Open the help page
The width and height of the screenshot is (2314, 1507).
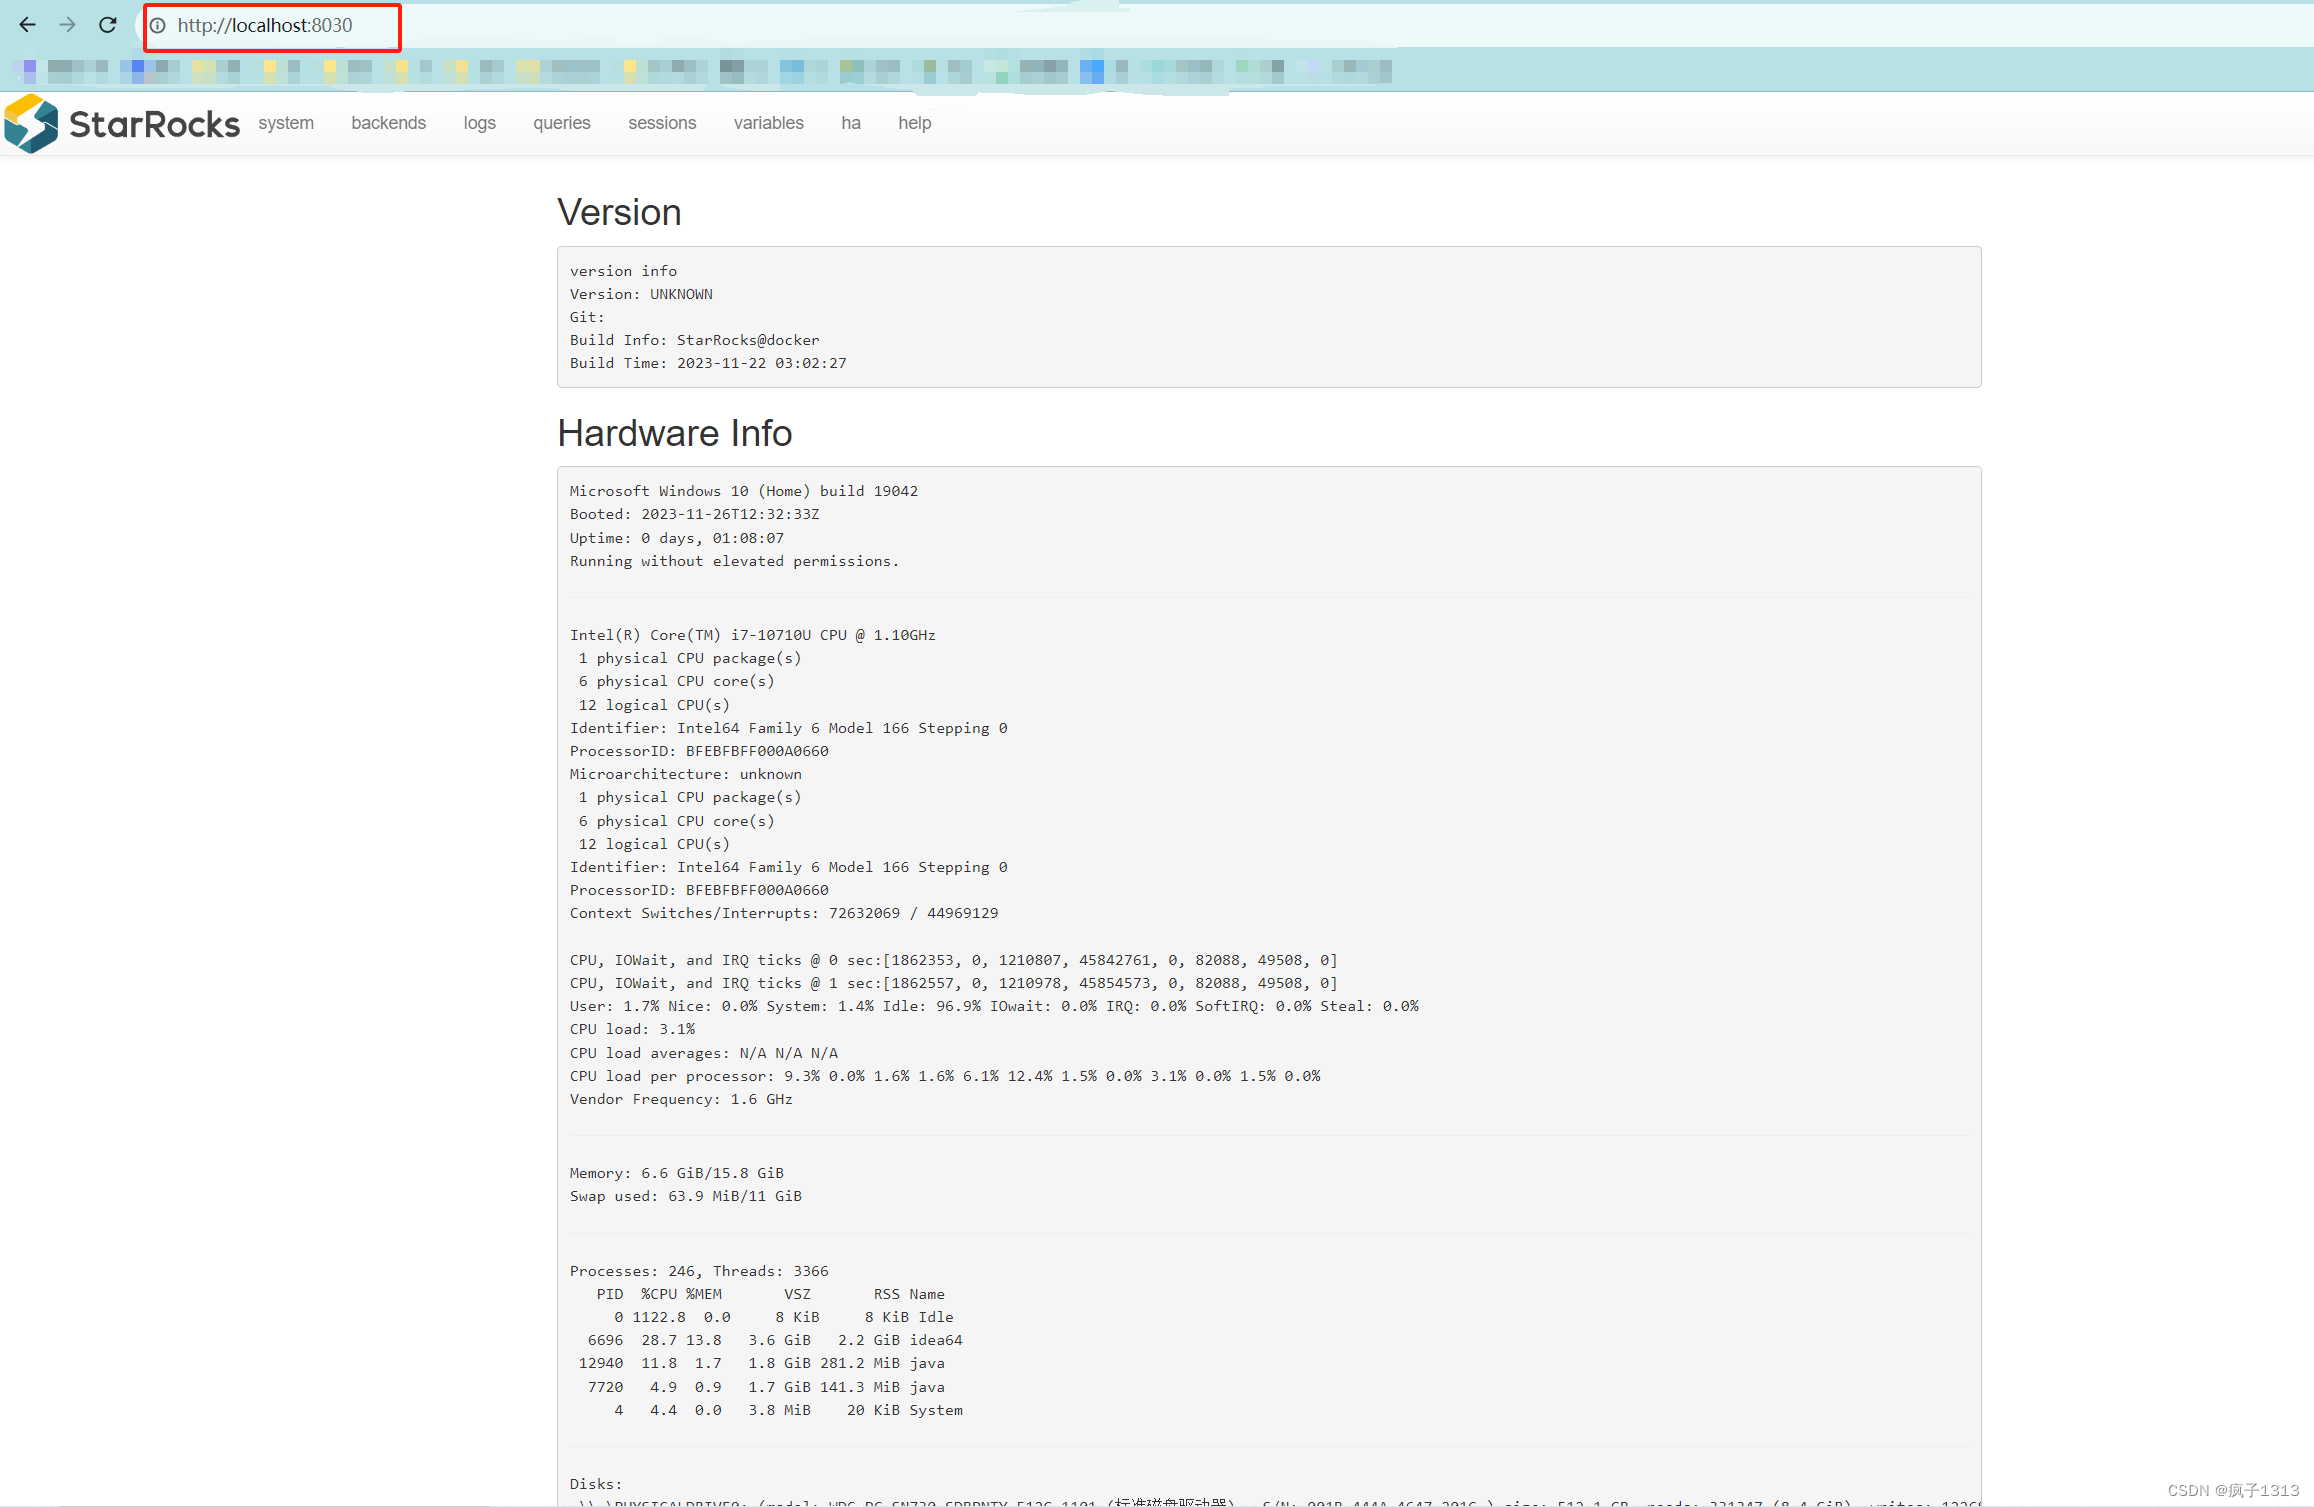pos(914,123)
